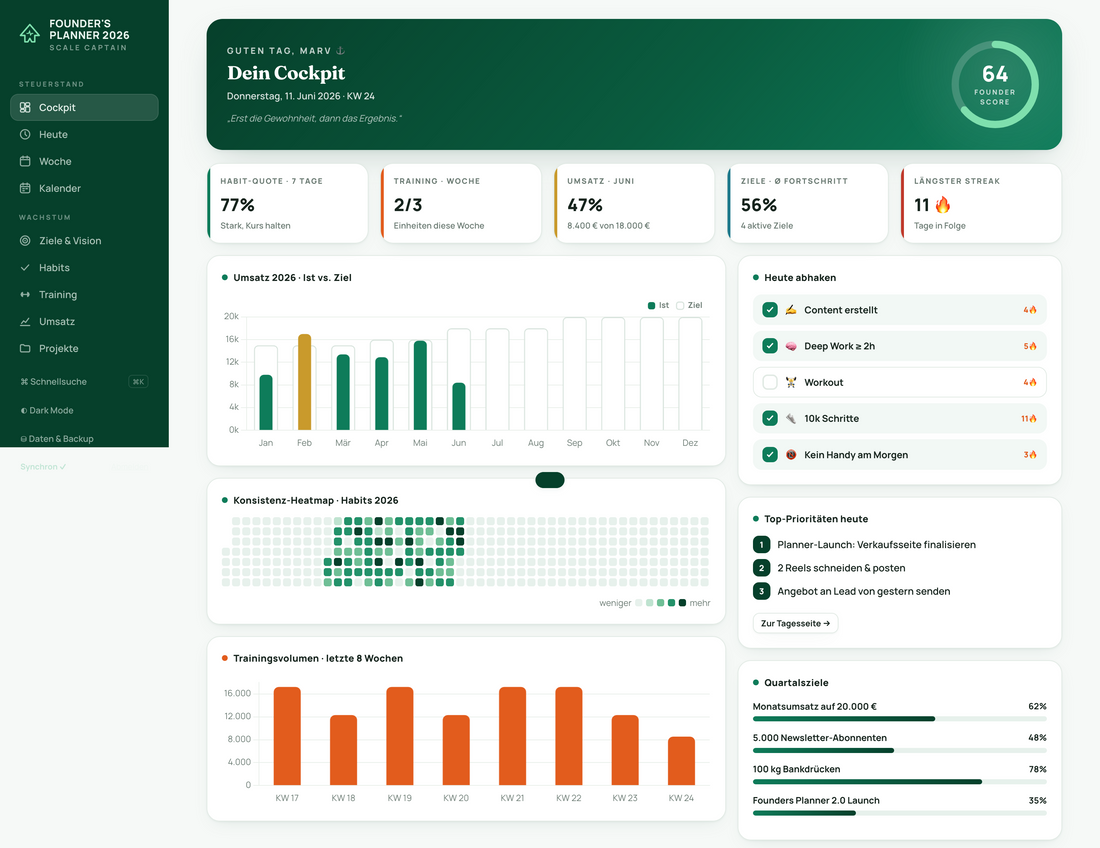This screenshot has width=1100, height=848.
Task: Select the KW 24 bar in Trainingsvolumen chart
Action: 681,761
